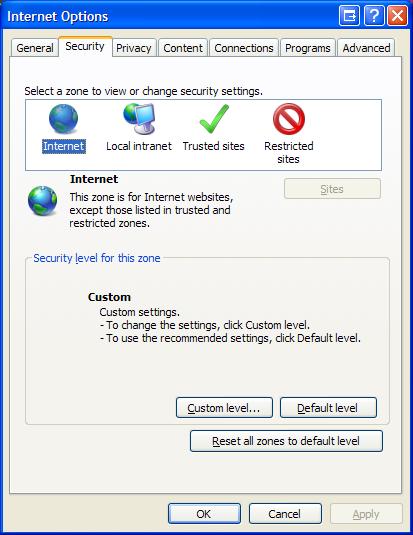Select the Internet zone globe icon

pyautogui.click(x=63, y=119)
